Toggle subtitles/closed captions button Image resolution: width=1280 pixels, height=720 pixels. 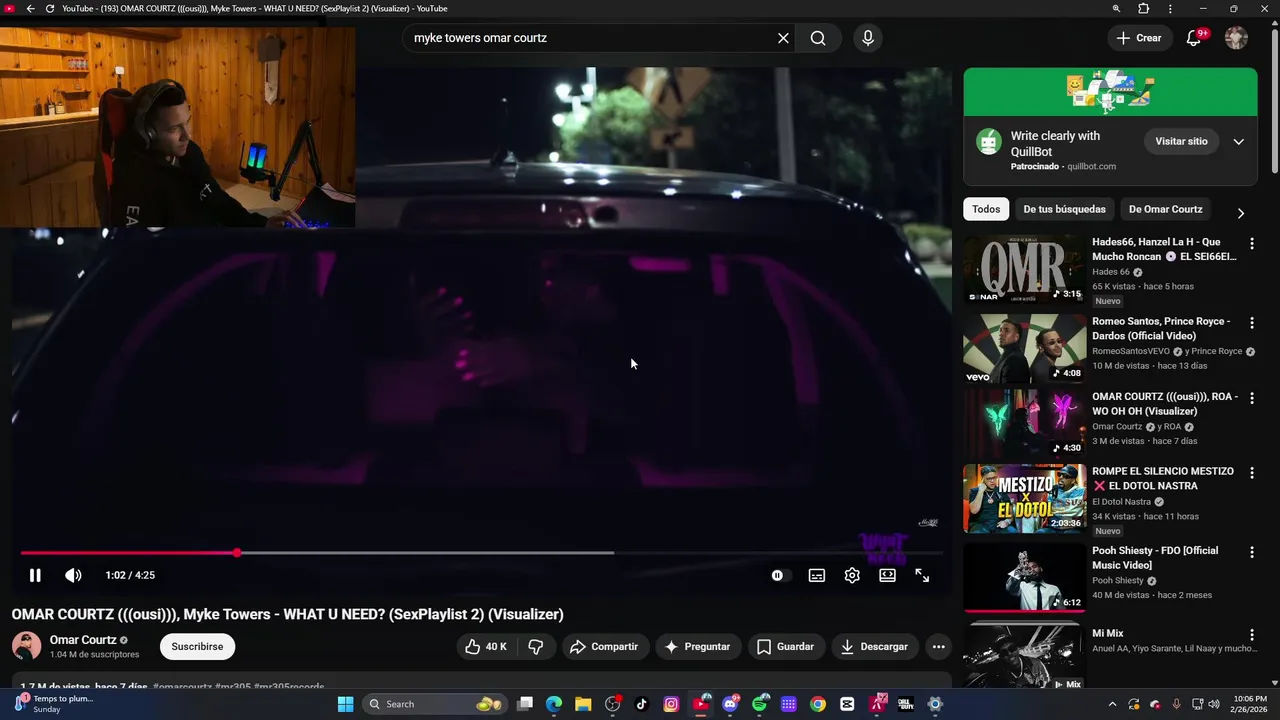point(817,575)
